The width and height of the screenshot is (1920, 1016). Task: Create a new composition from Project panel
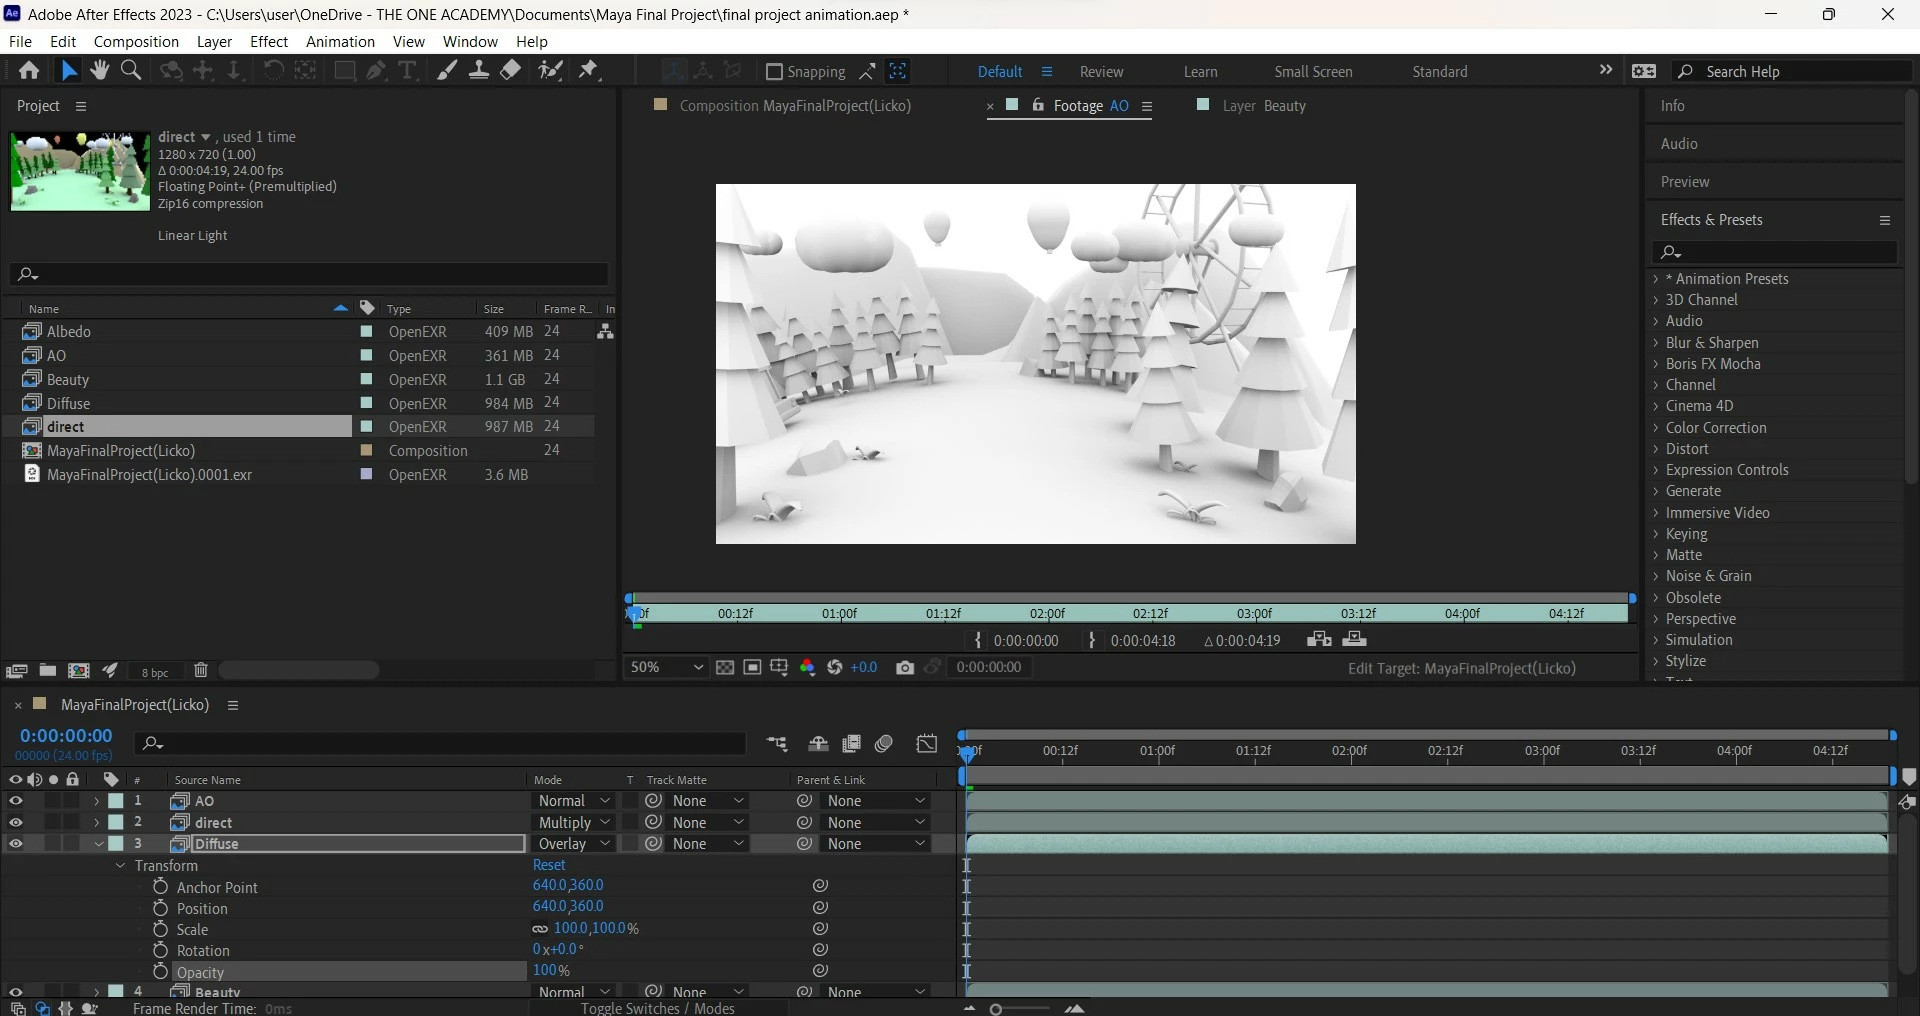(79, 671)
